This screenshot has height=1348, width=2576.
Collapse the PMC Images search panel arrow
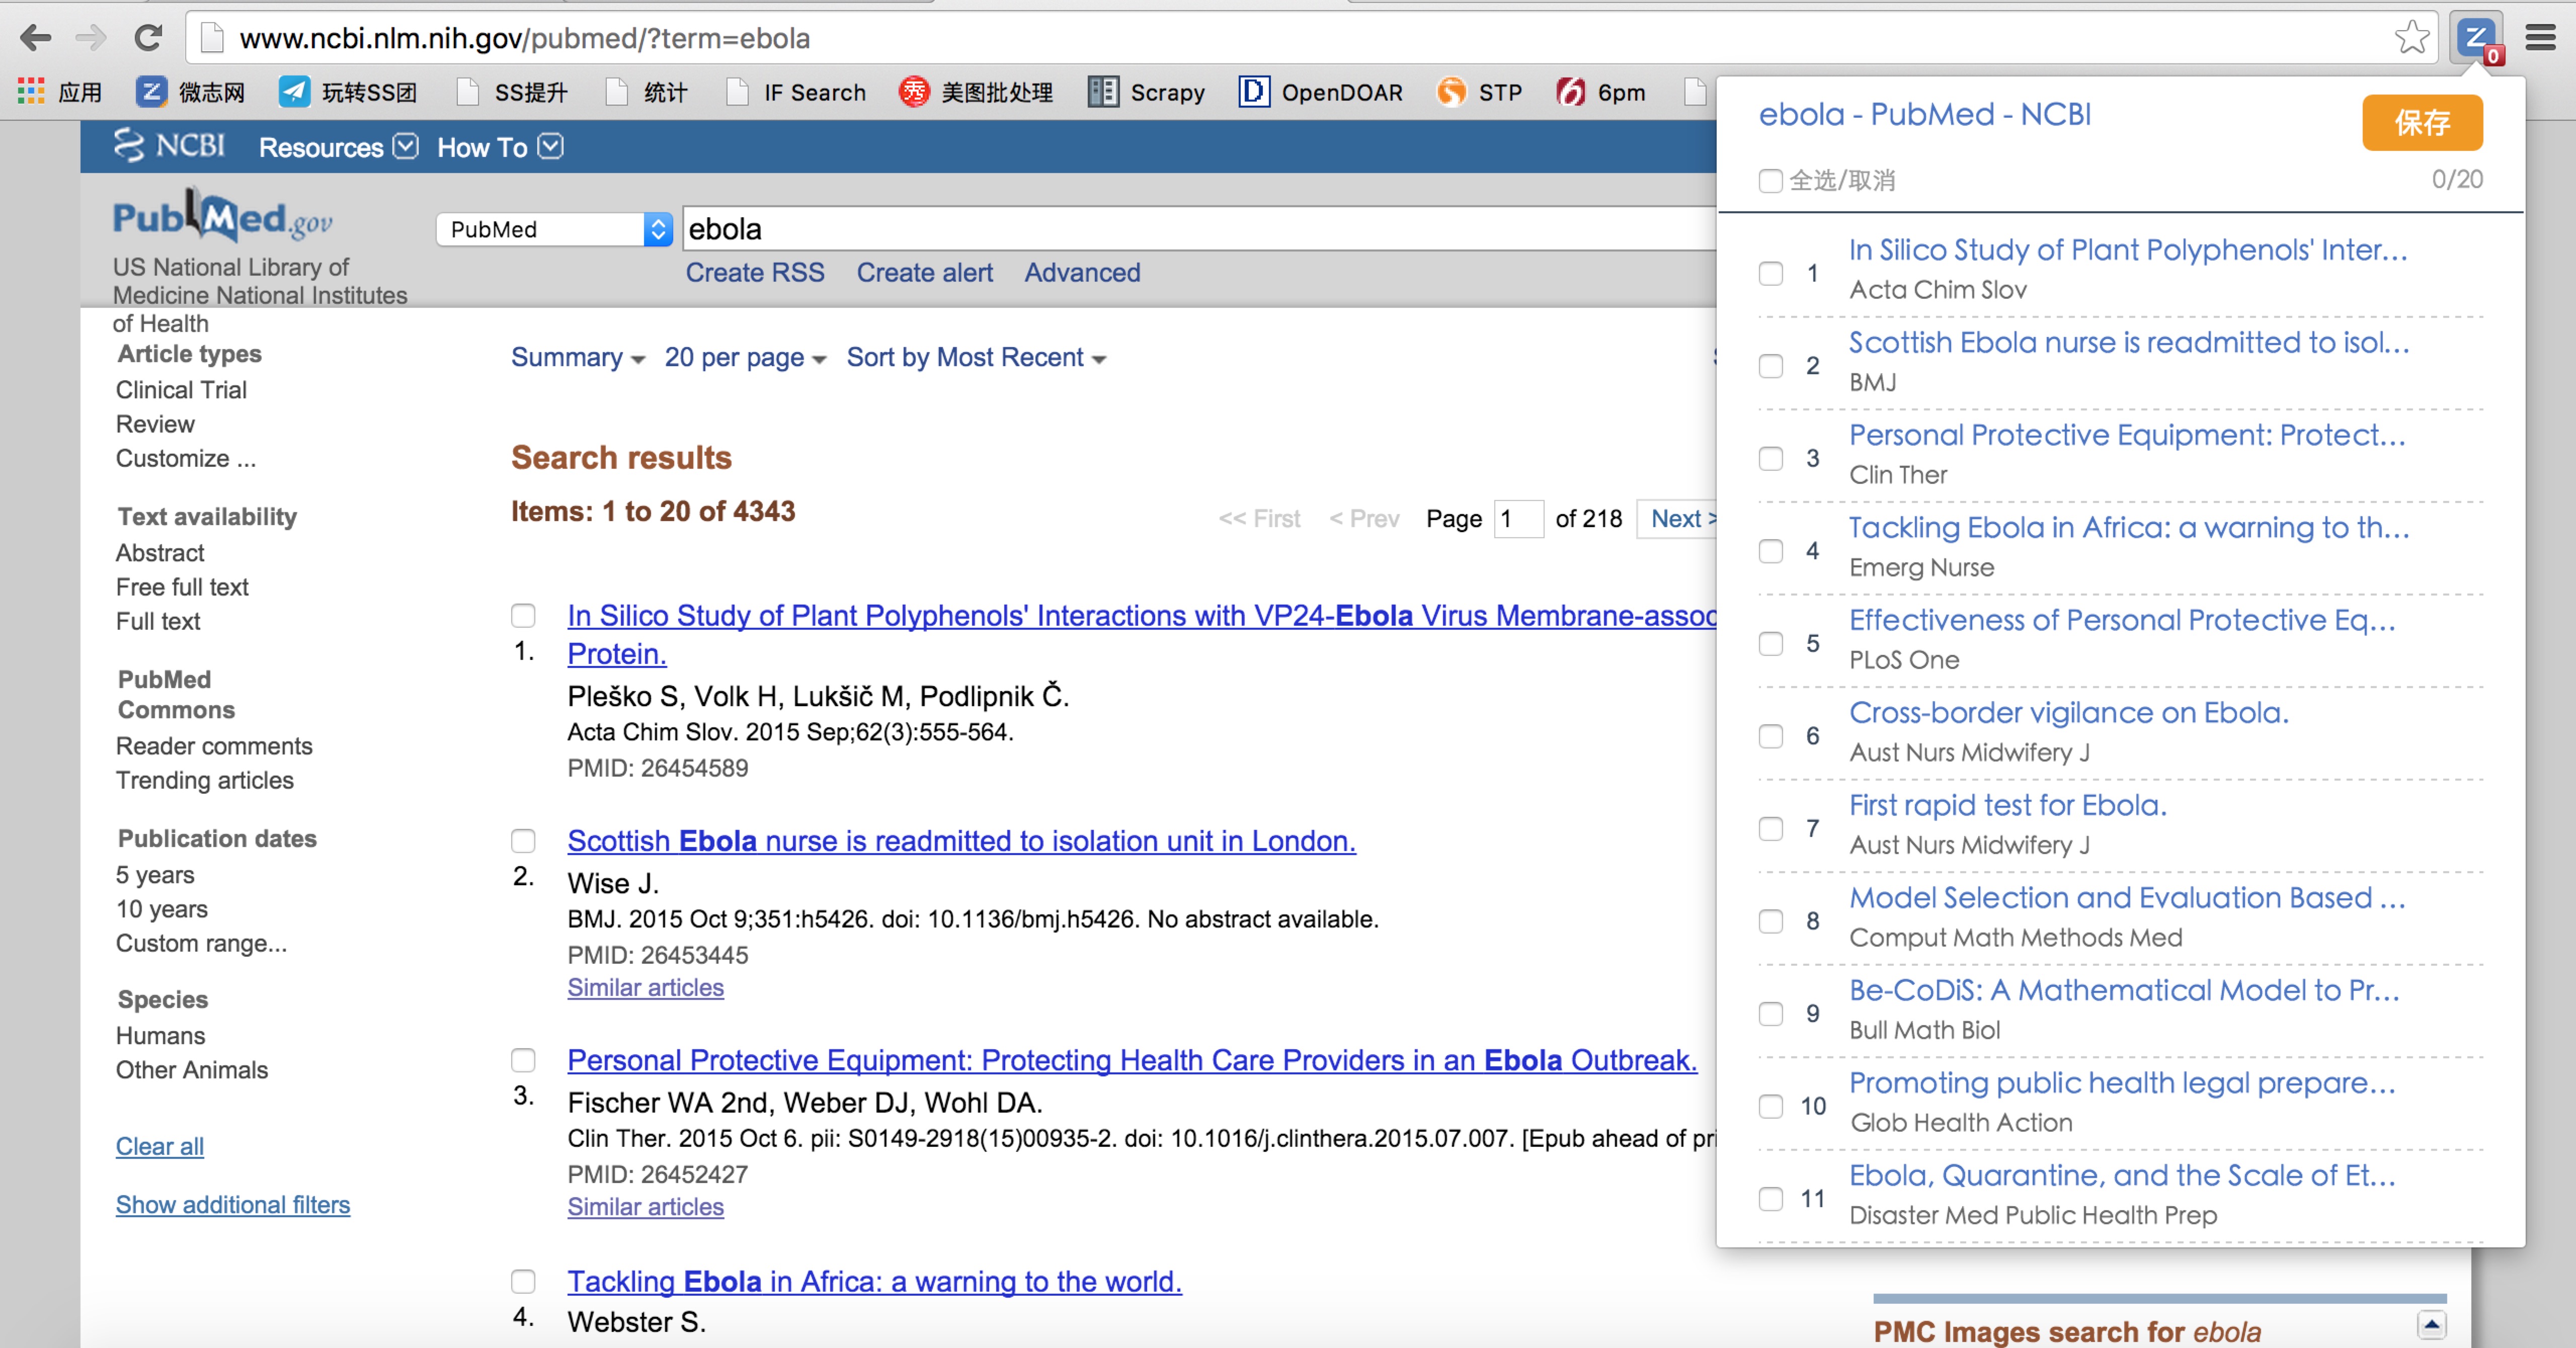[2431, 1324]
